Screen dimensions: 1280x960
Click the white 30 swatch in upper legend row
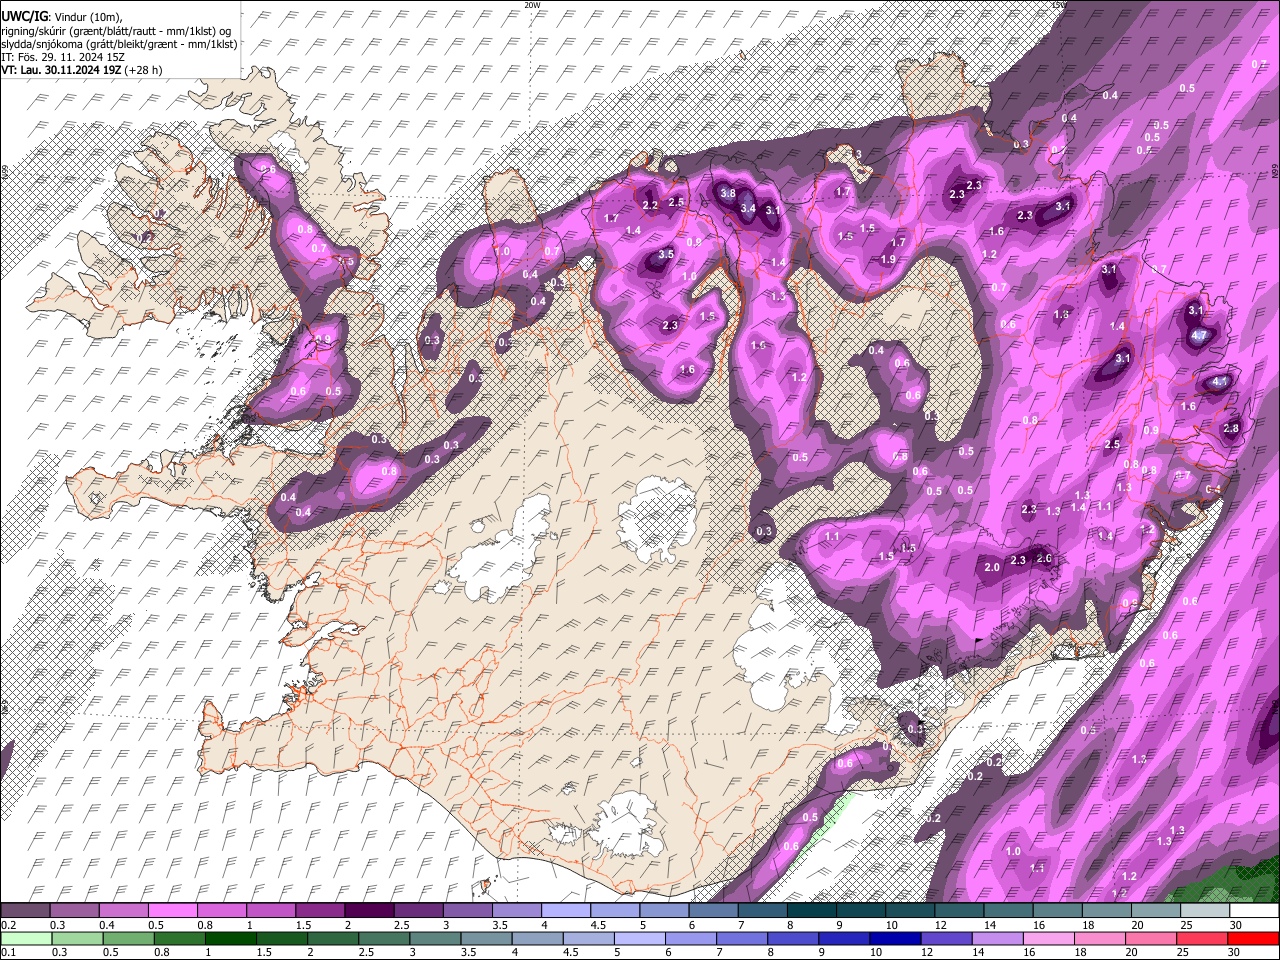pyautogui.click(x=1254, y=911)
